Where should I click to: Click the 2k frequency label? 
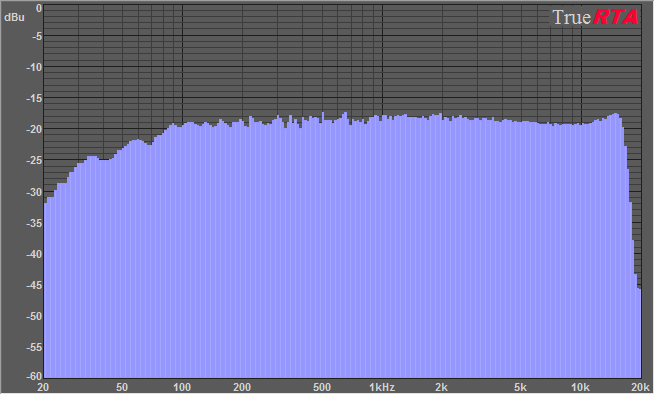pos(442,387)
